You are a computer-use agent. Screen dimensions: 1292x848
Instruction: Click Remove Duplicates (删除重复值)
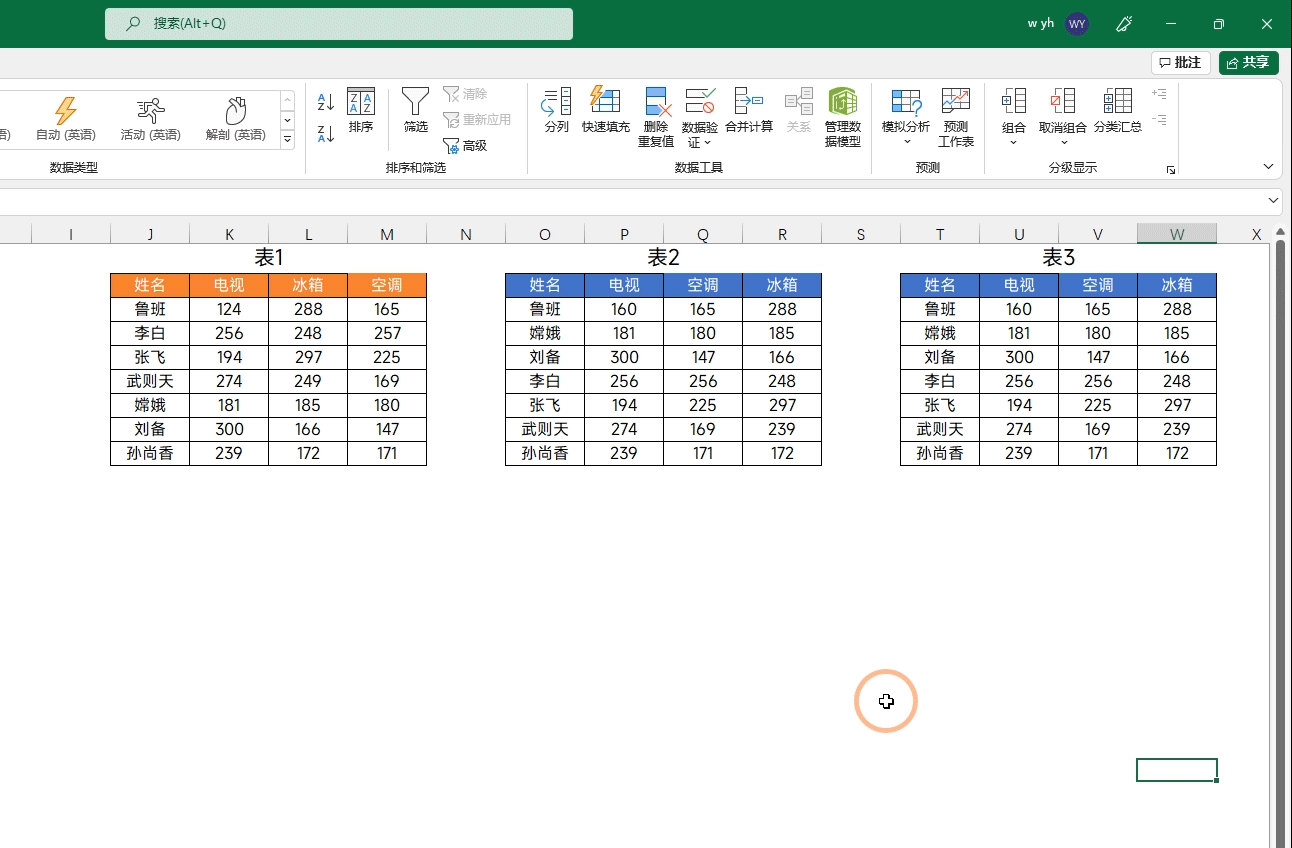[x=656, y=118]
